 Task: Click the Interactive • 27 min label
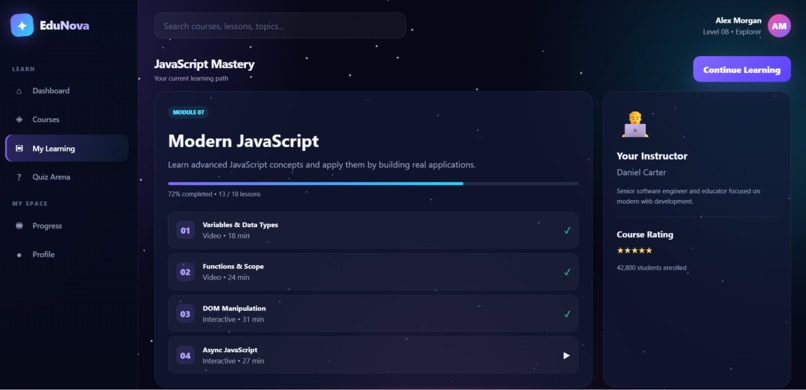233,361
